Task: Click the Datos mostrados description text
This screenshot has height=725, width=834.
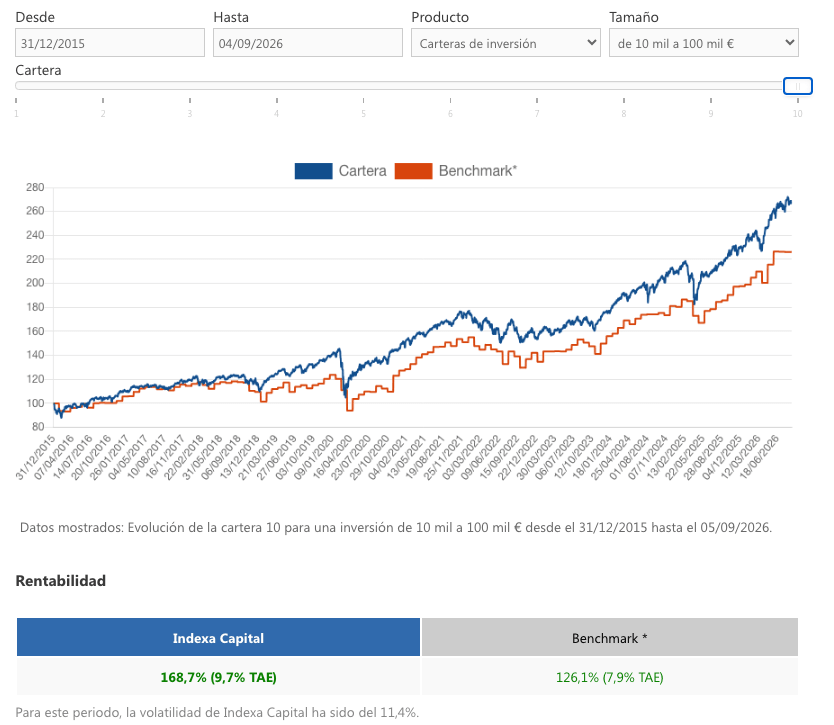Action: [396, 527]
